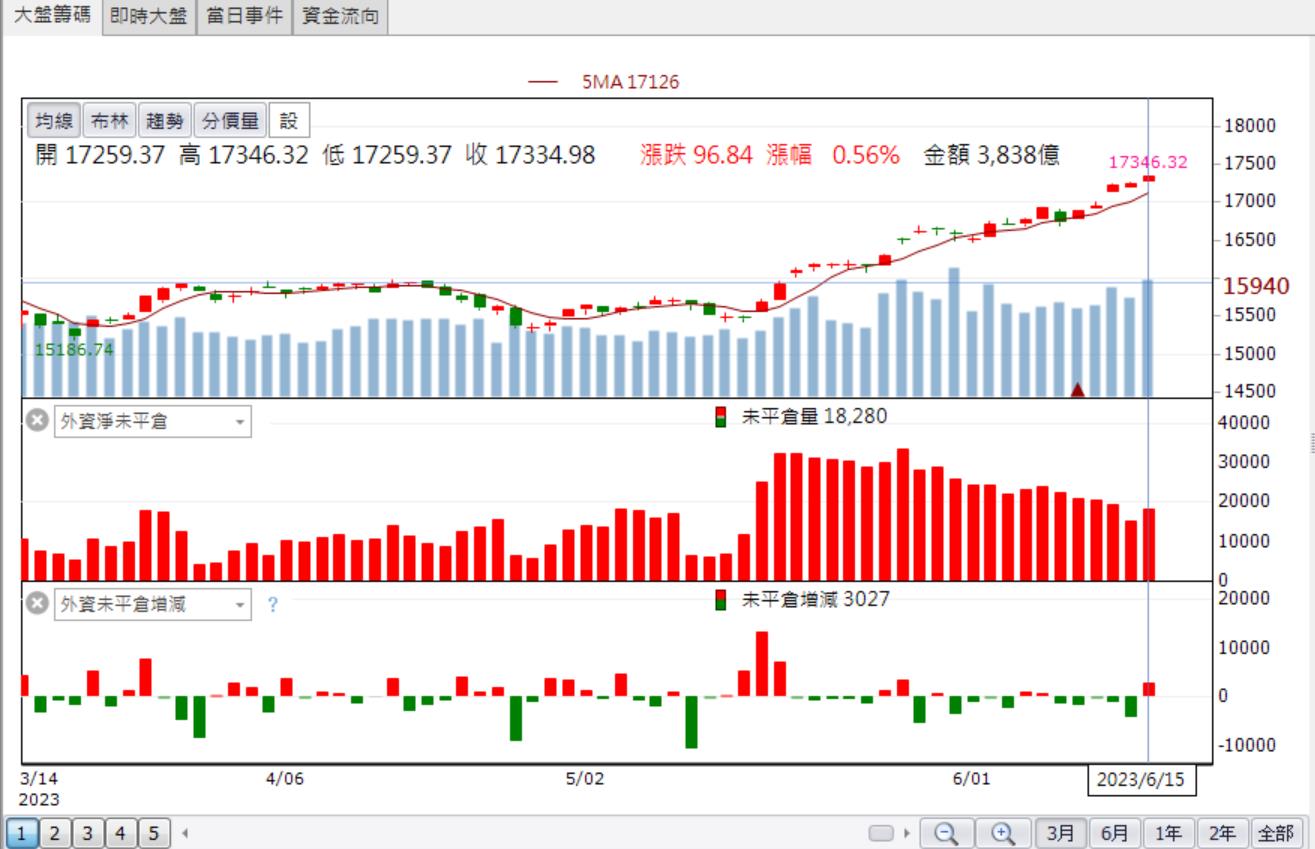Click the small scroll handle before zoom buttons
The image size is (1315, 849).
pyautogui.click(x=880, y=832)
